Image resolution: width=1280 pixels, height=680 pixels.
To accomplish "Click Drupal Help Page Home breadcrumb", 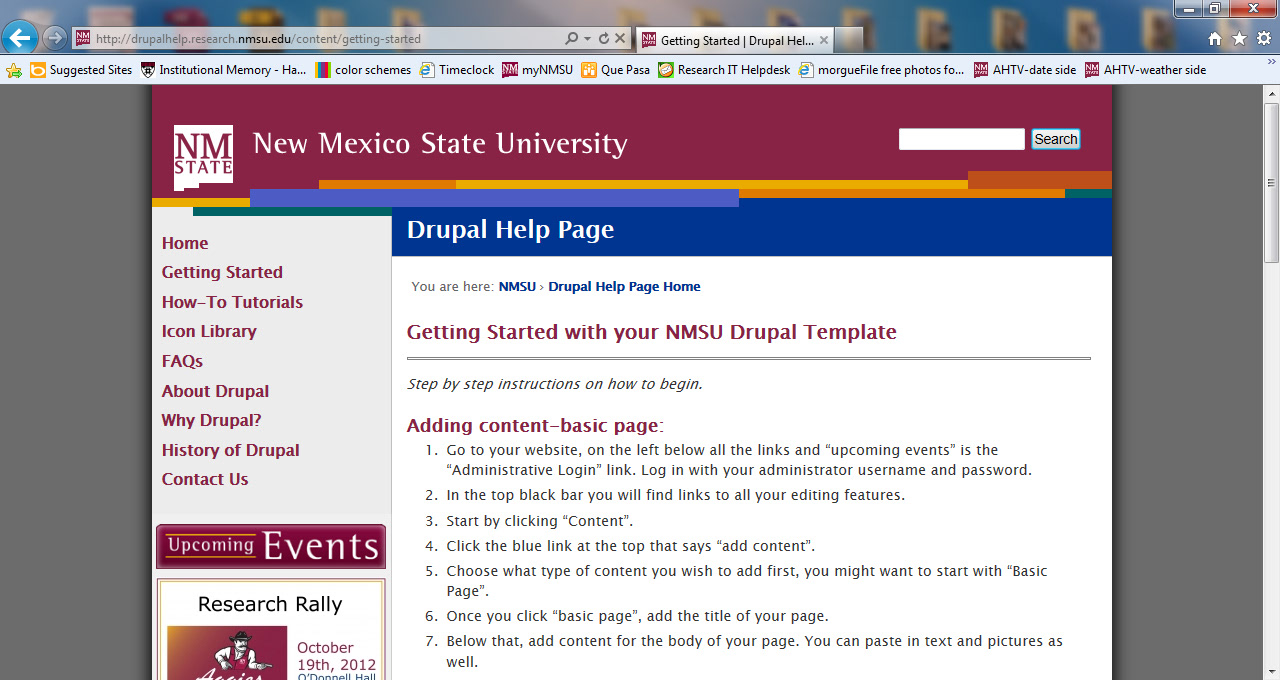I will point(624,286).
